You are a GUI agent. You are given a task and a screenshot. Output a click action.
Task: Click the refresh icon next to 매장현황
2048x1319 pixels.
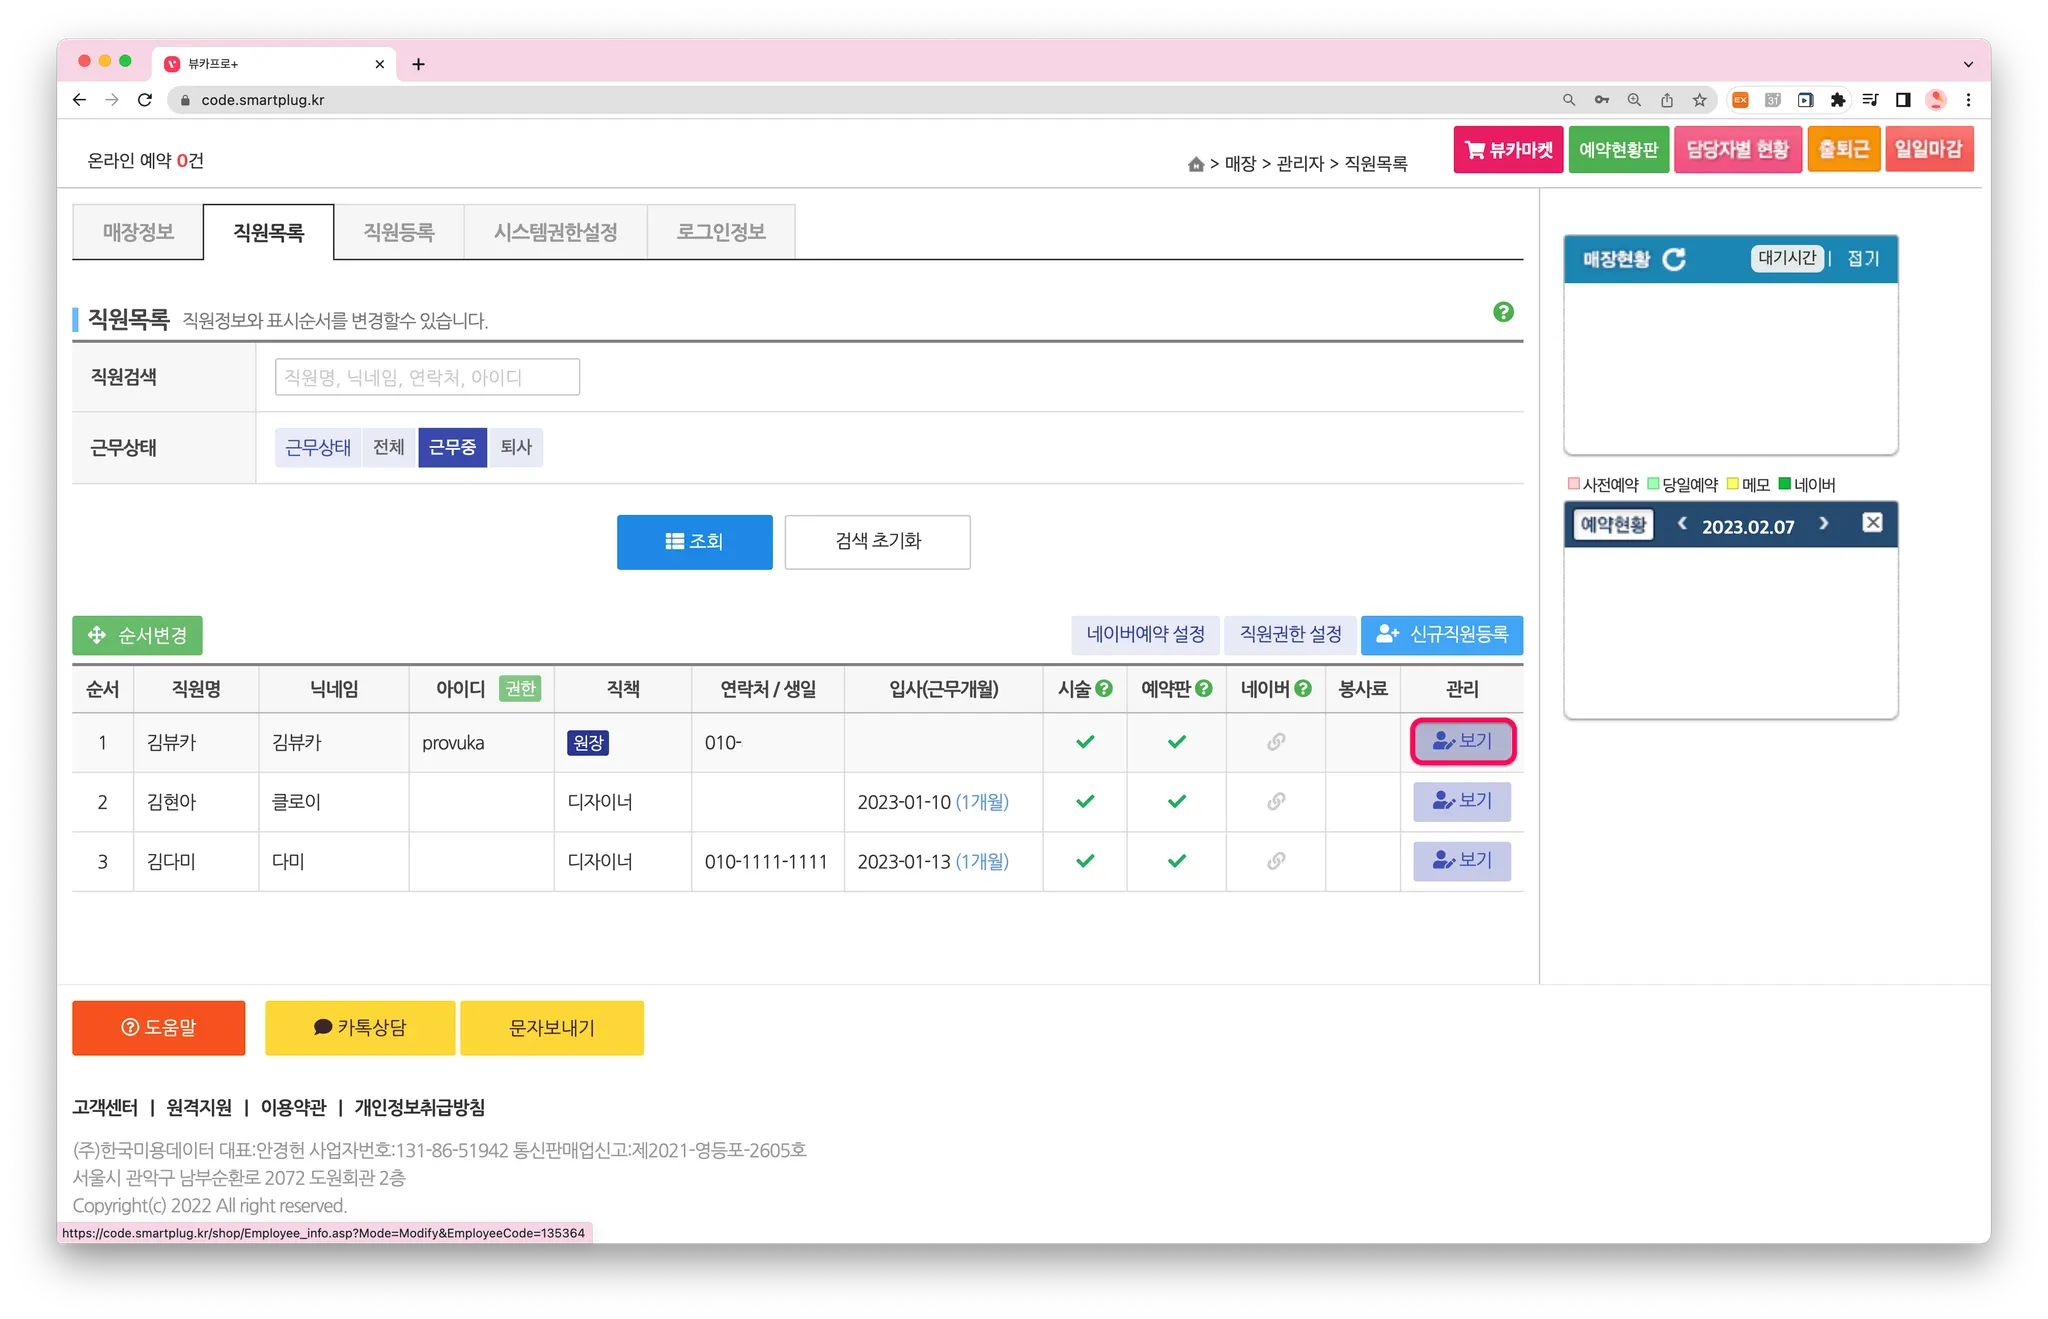tap(1674, 259)
